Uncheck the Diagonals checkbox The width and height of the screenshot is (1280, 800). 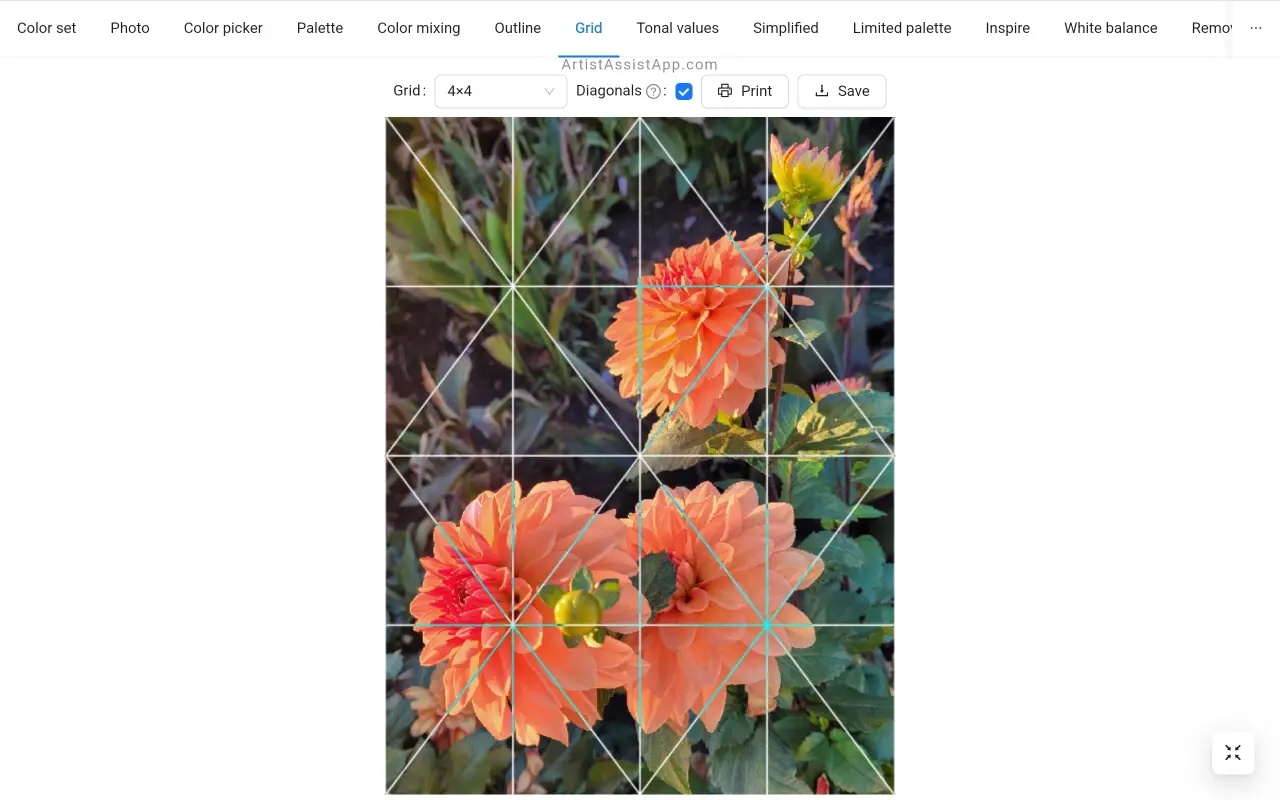[684, 91]
